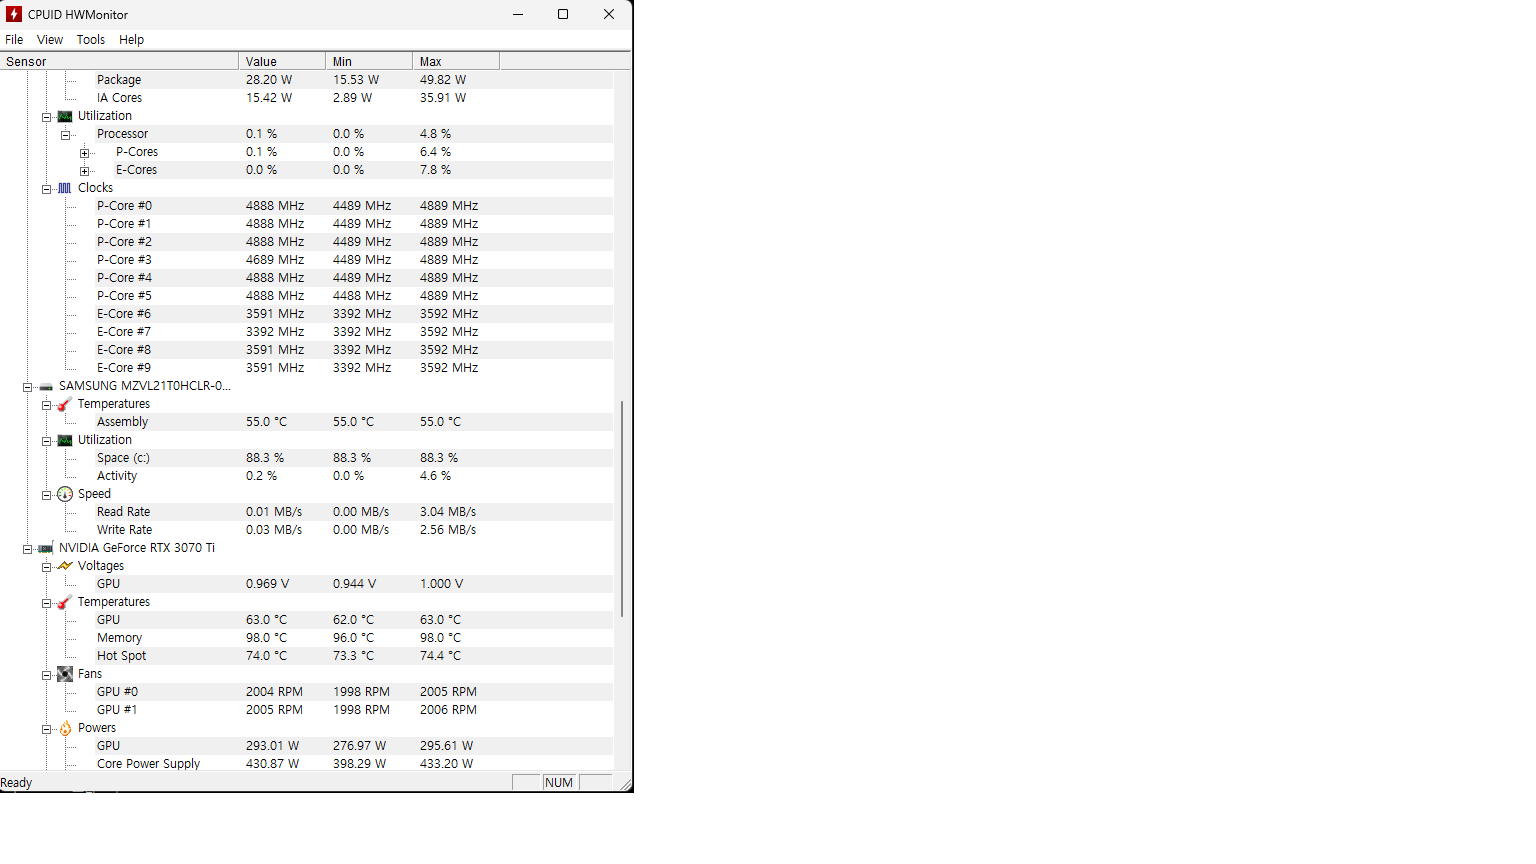Viewport: 1536px width, 864px height.
Task: Expand the P-Cores utilization node
Action: point(84,153)
